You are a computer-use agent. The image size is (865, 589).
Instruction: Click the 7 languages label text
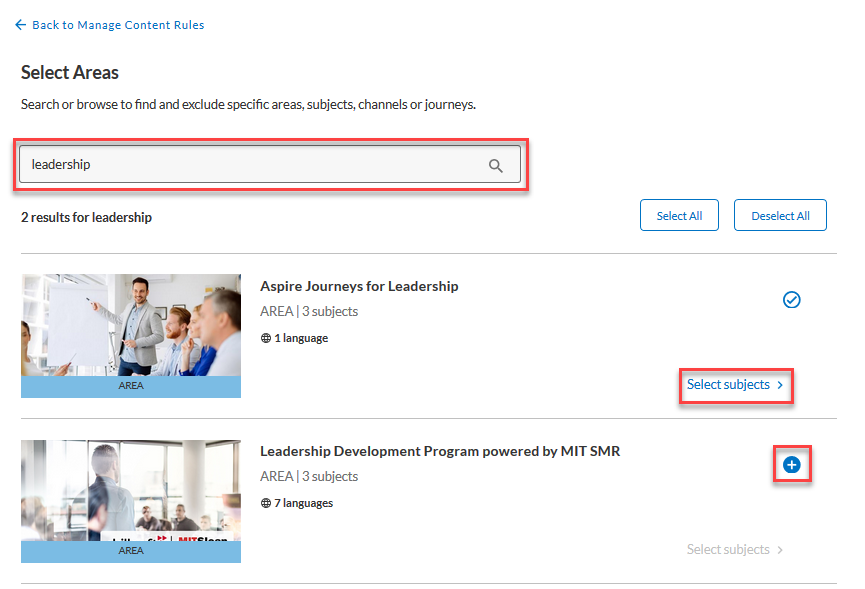tap(304, 503)
